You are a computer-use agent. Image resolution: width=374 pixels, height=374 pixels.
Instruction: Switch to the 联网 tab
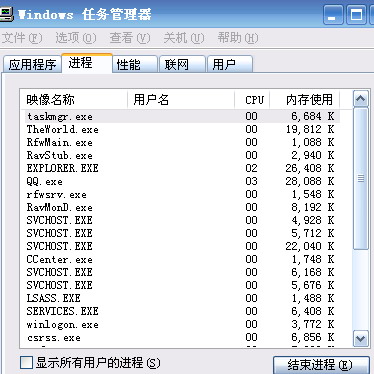pyautogui.click(x=182, y=64)
